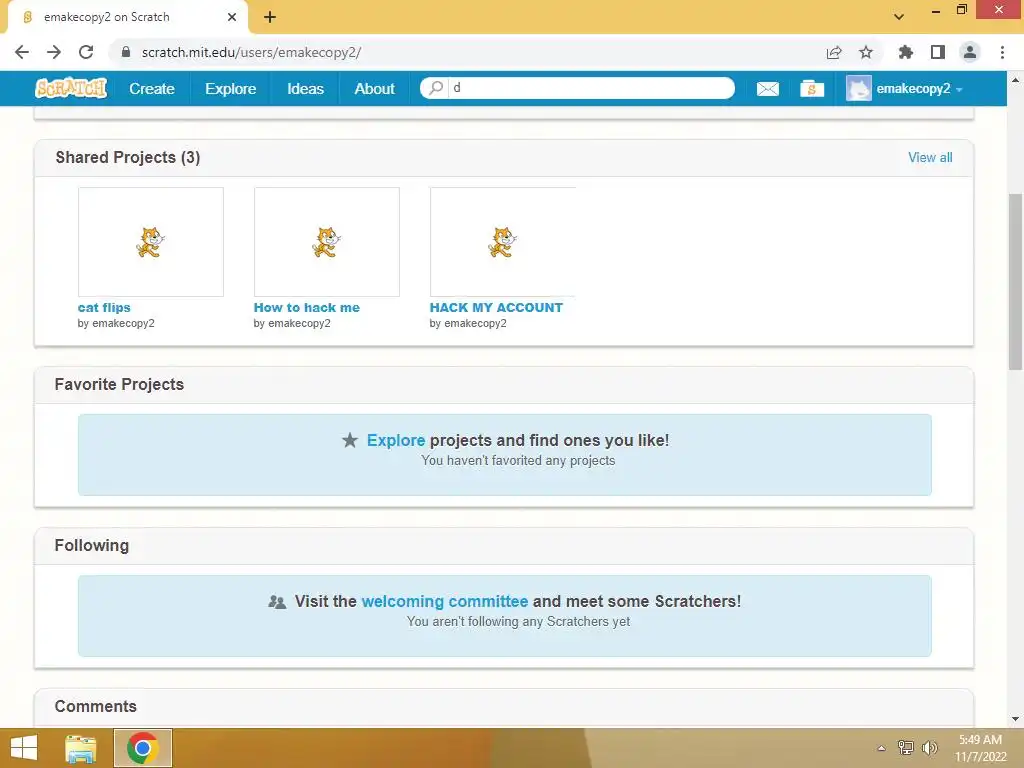Open the Chrome three-dot menu
This screenshot has width=1024, height=768.
pyautogui.click(x=1002, y=52)
